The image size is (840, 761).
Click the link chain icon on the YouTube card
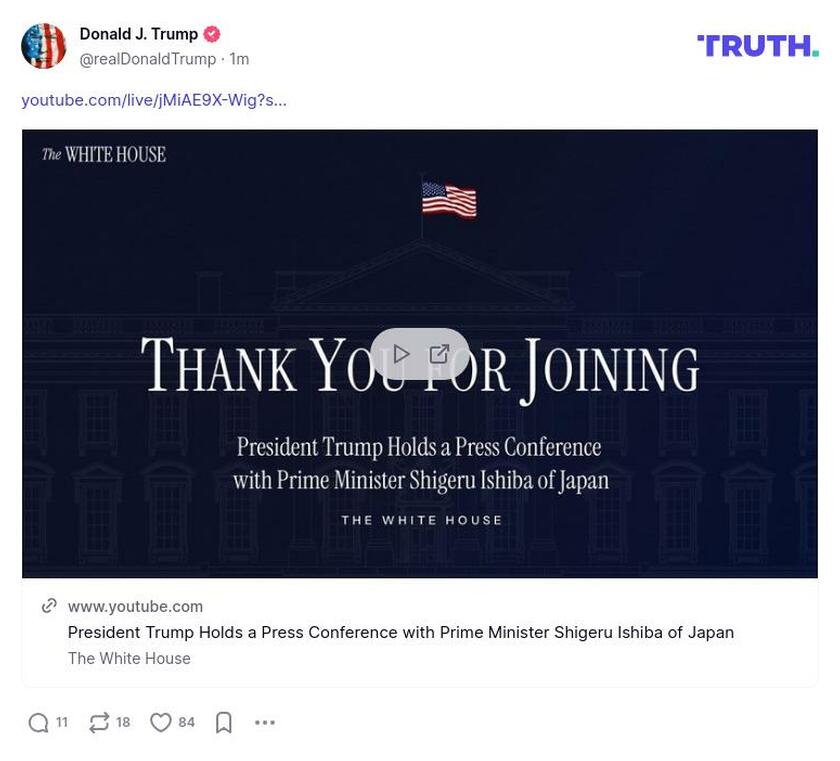pos(47,606)
